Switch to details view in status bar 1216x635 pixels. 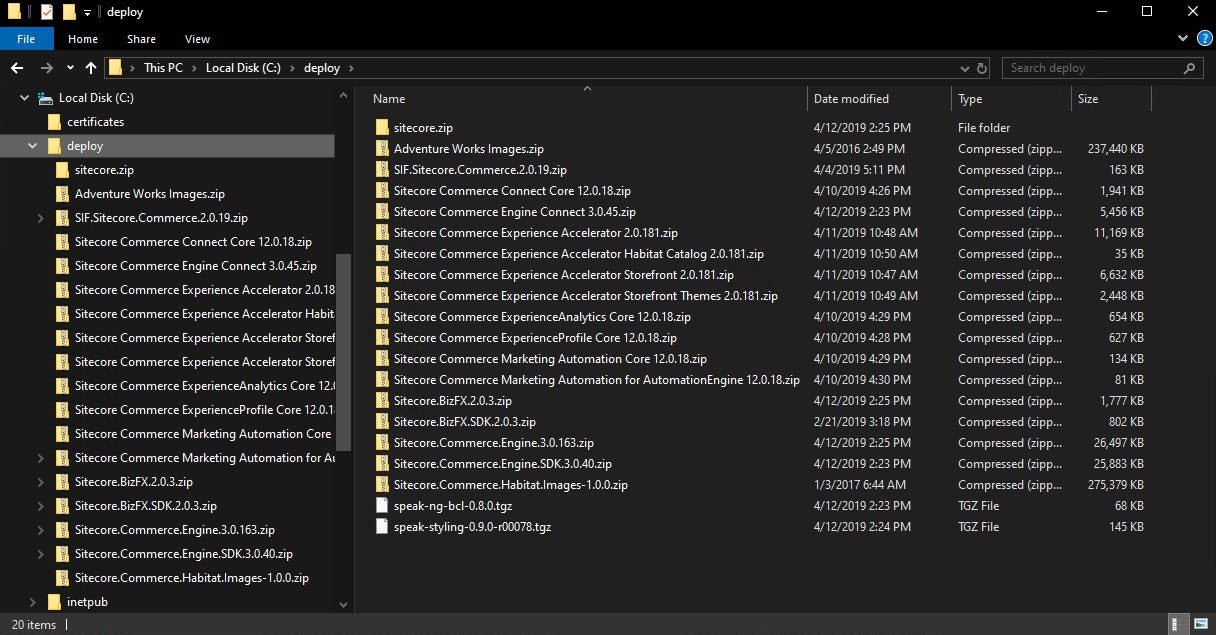[x=1177, y=625]
